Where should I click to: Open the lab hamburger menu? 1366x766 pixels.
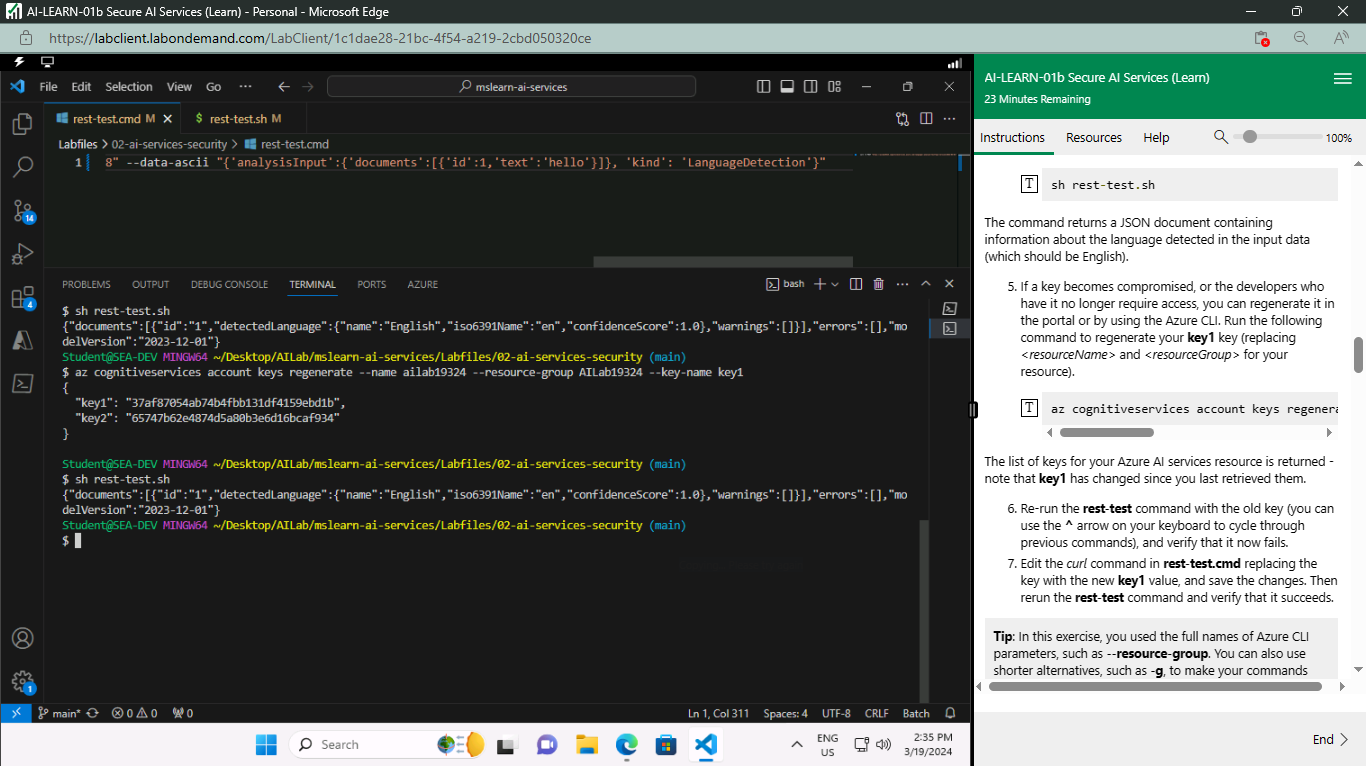pyautogui.click(x=1342, y=79)
